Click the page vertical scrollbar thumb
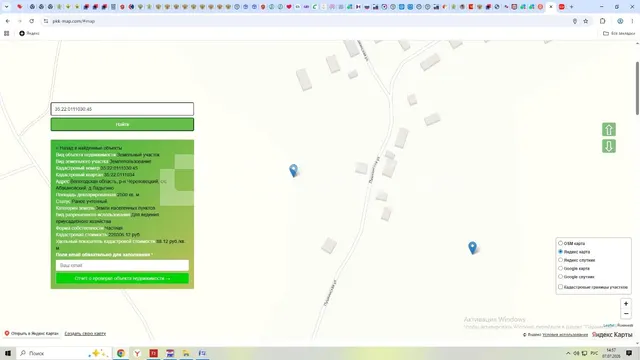This screenshot has width=640, height=360. point(637,88)
